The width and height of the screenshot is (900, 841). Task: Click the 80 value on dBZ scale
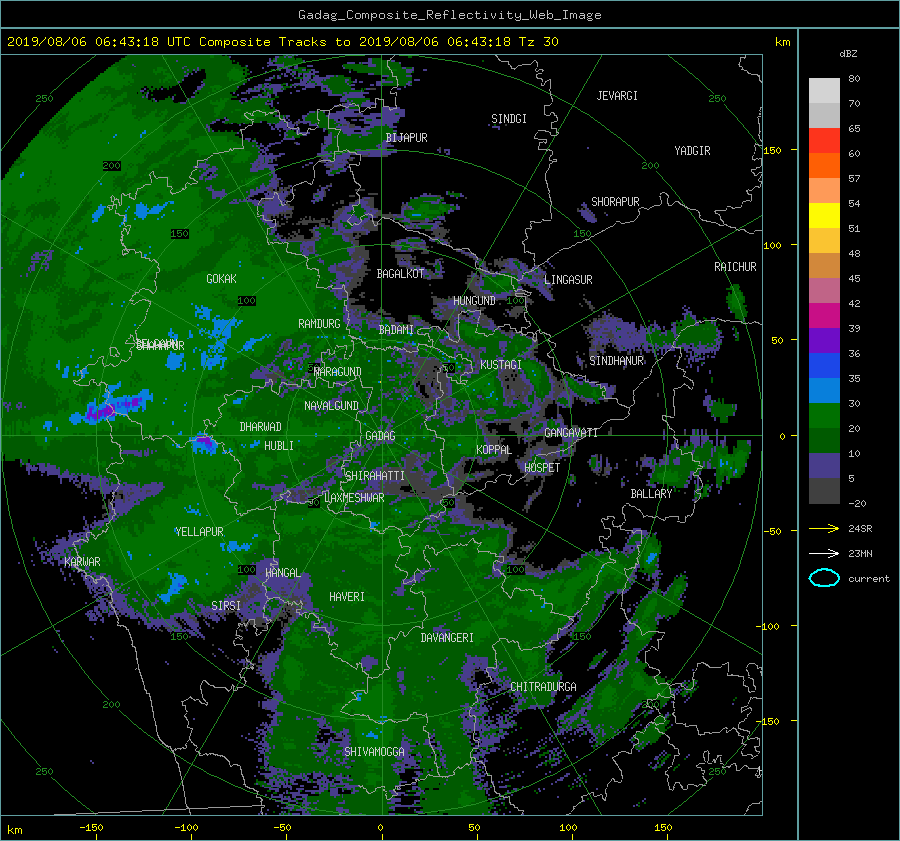[854, 79]
